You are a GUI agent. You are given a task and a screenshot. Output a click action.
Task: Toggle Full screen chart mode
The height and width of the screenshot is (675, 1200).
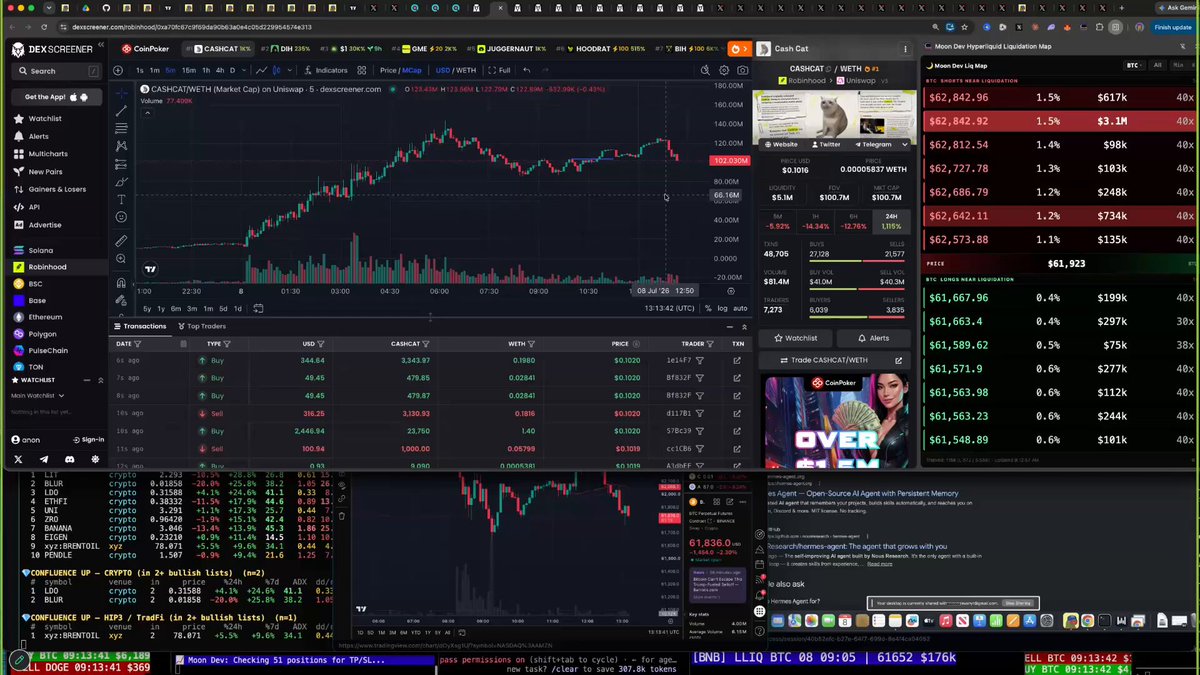tap(499, 70)
